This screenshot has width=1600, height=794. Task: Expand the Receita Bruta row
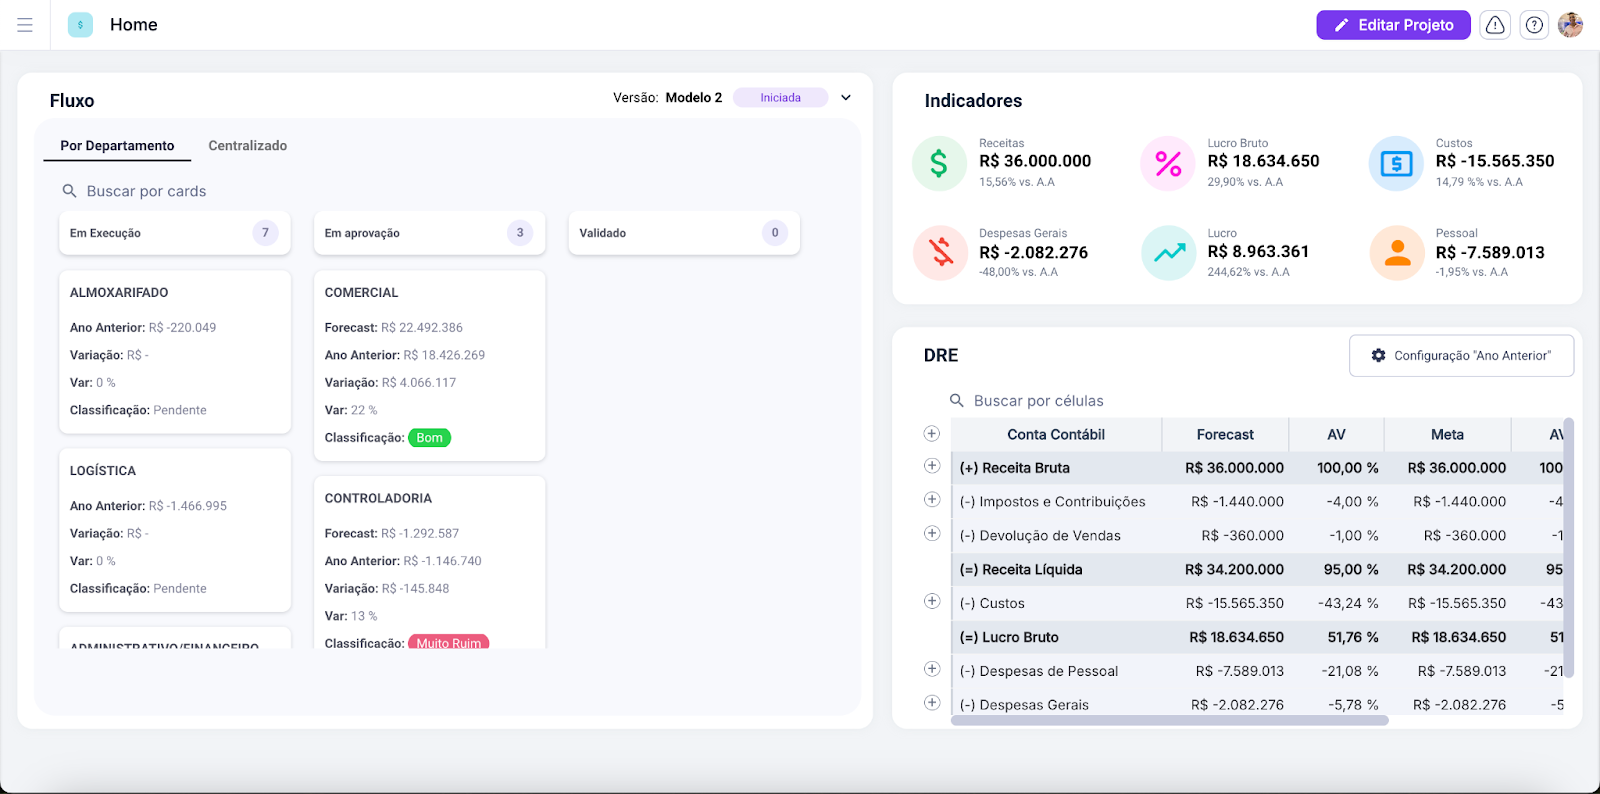[932, 466]
